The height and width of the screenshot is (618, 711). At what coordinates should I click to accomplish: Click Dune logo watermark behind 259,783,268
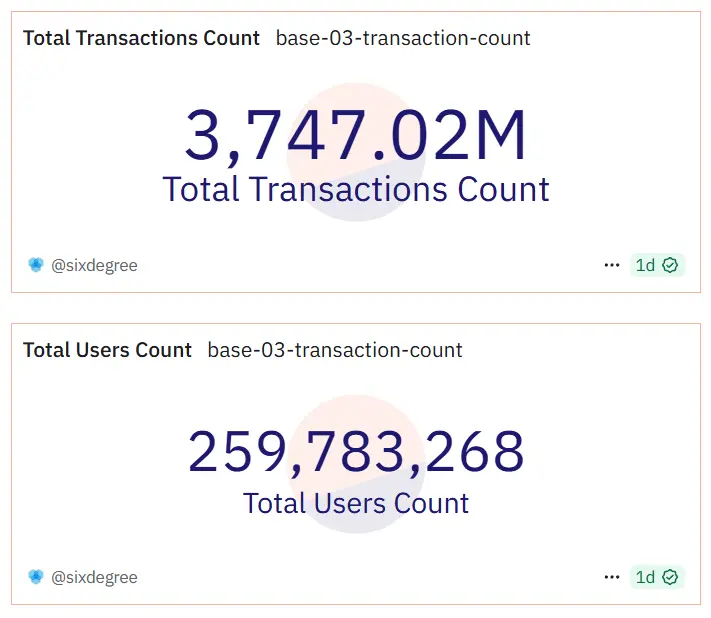[x=356, y=464]
